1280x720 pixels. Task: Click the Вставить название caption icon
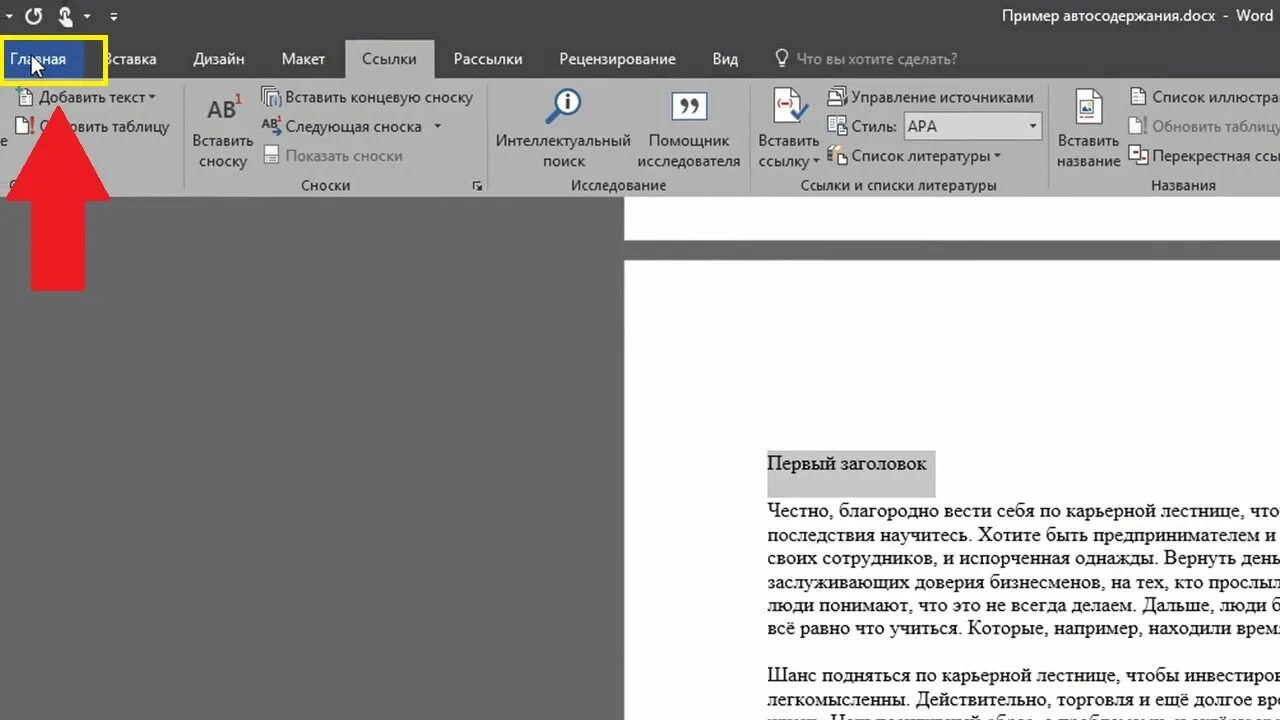[1088, 107]
